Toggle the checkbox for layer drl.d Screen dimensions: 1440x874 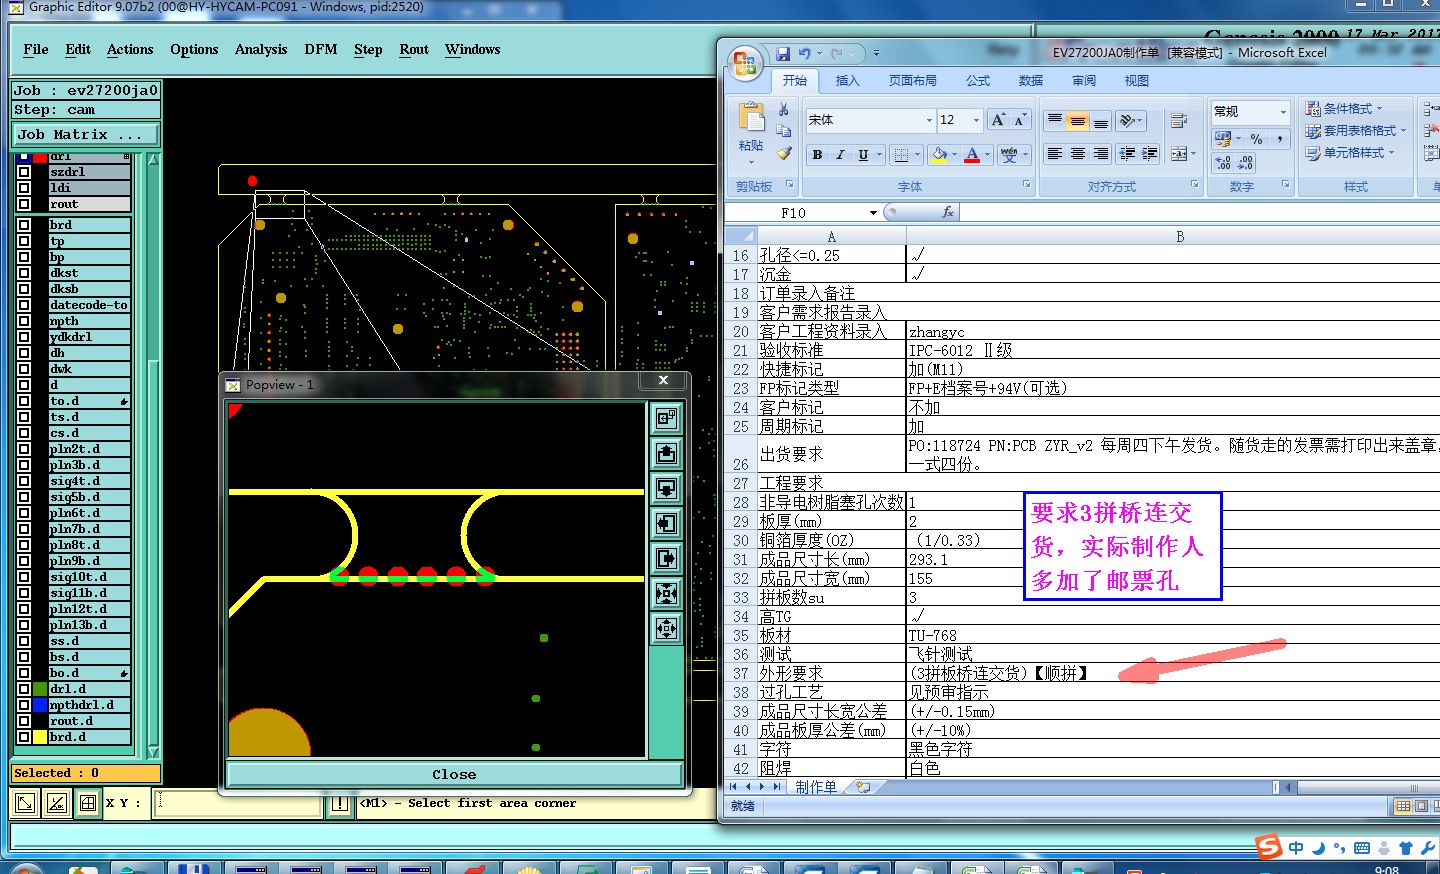coord(24,689)
